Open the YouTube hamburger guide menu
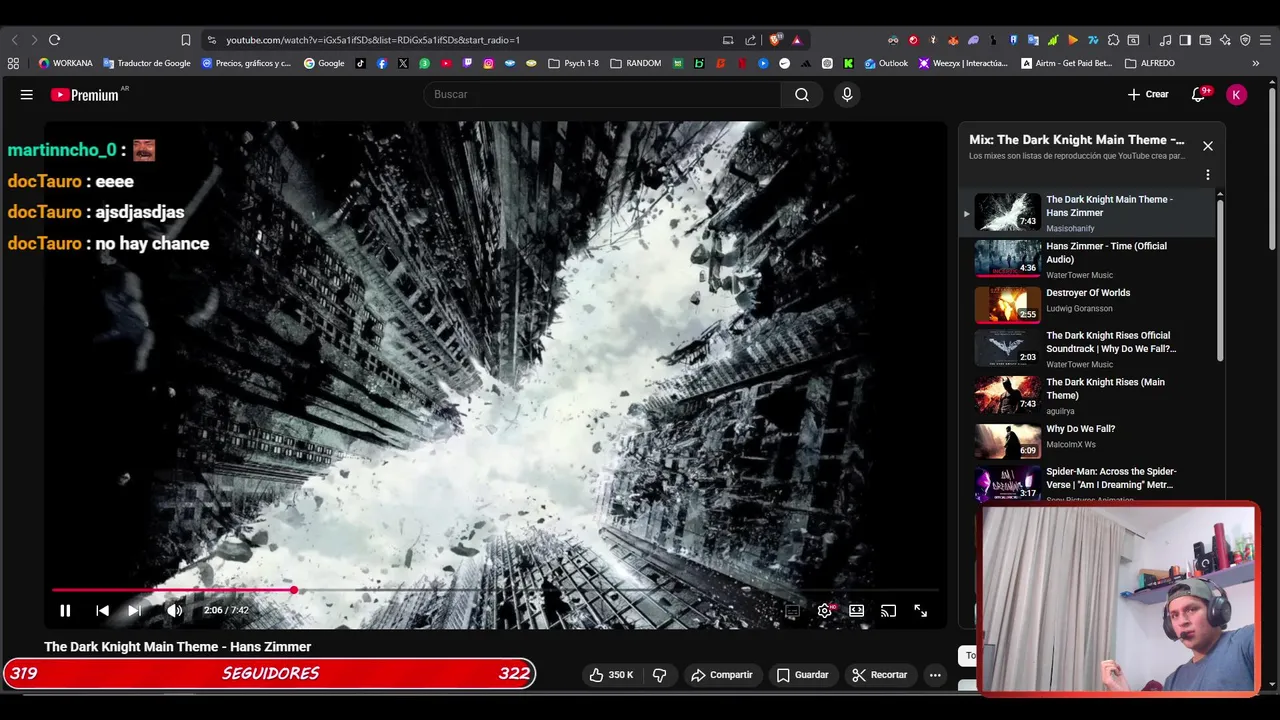1280x720 pixels. click(x=27, y=94)
